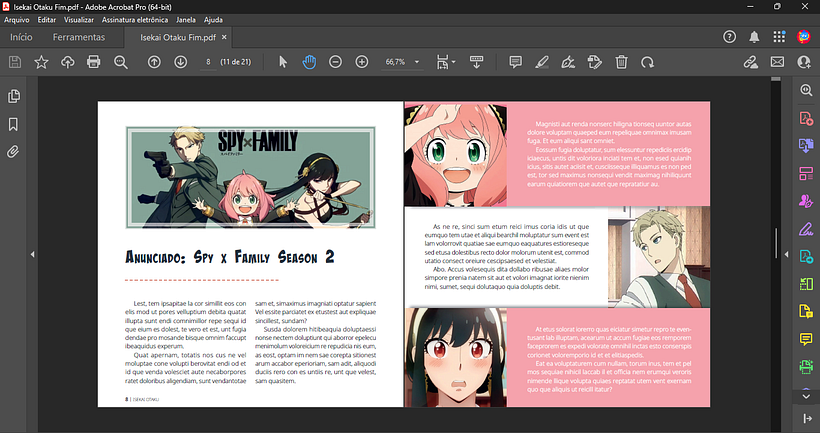Click the Spy x Family banner image
This screenshot has height=433, width=820.
point(250,177)
